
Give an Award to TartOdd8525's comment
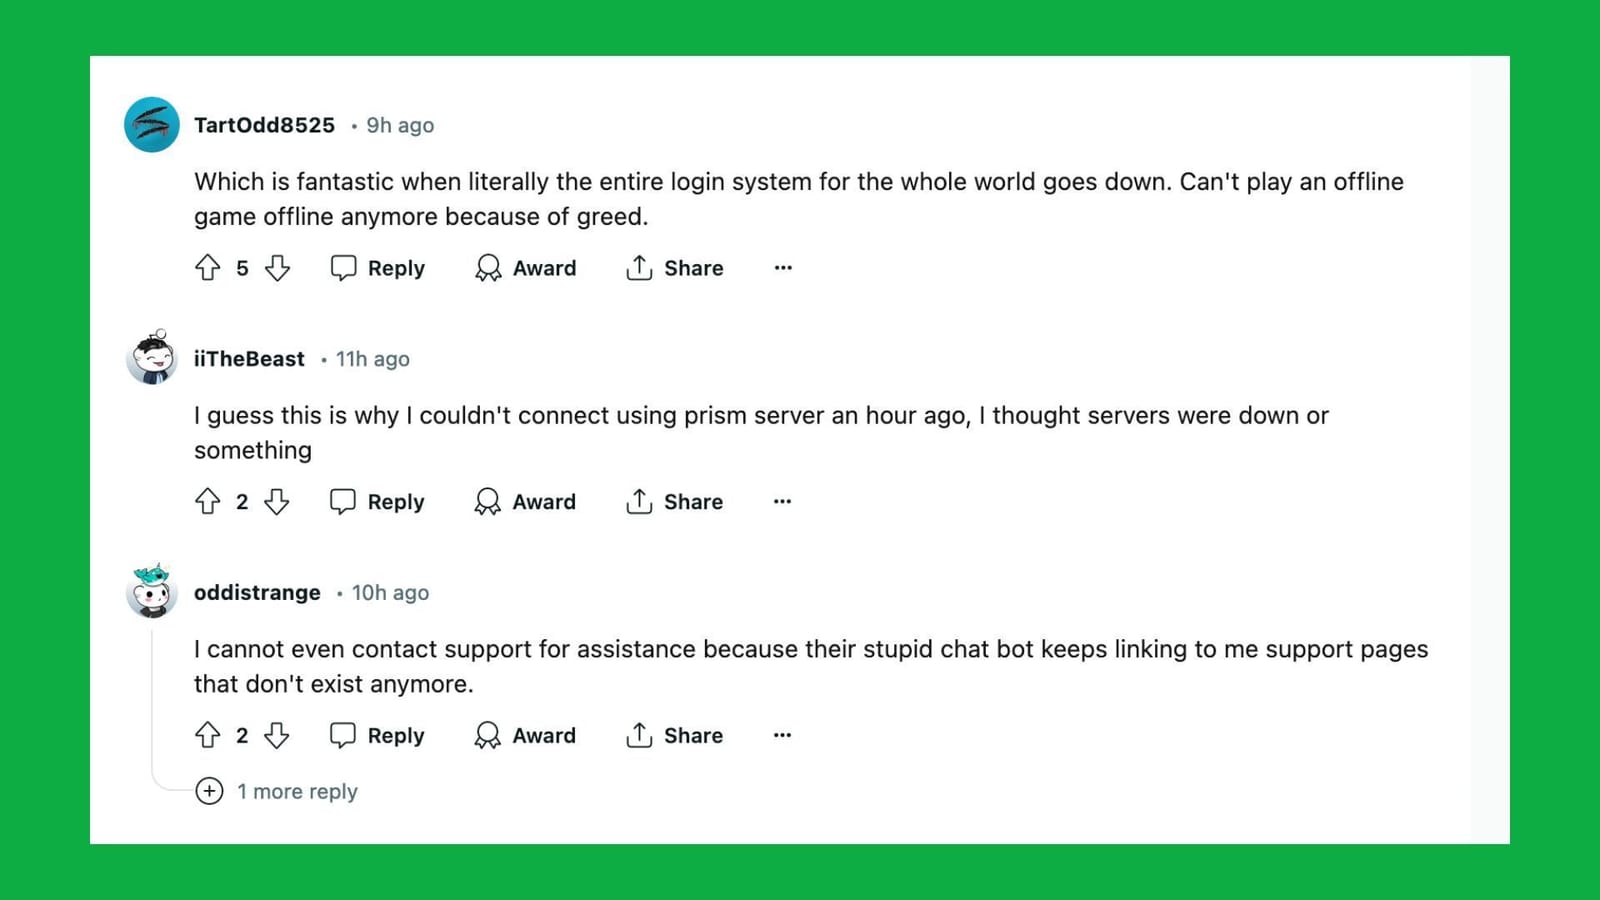pyautogui.click(x=525, y=268)
